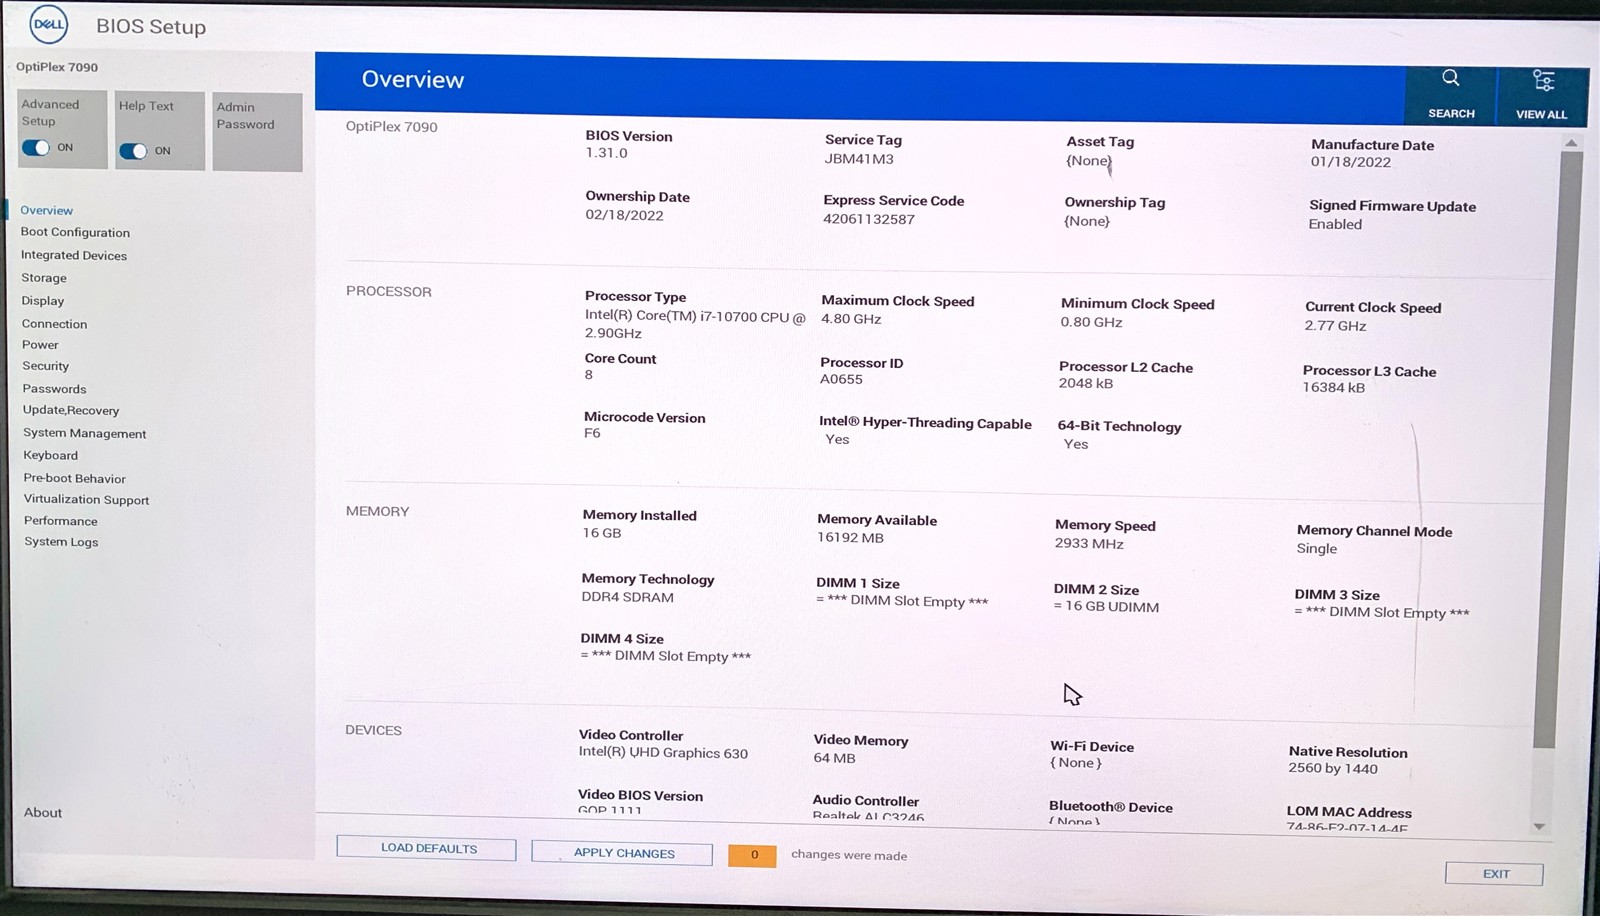Open the Security settings page

pos(46,366)
